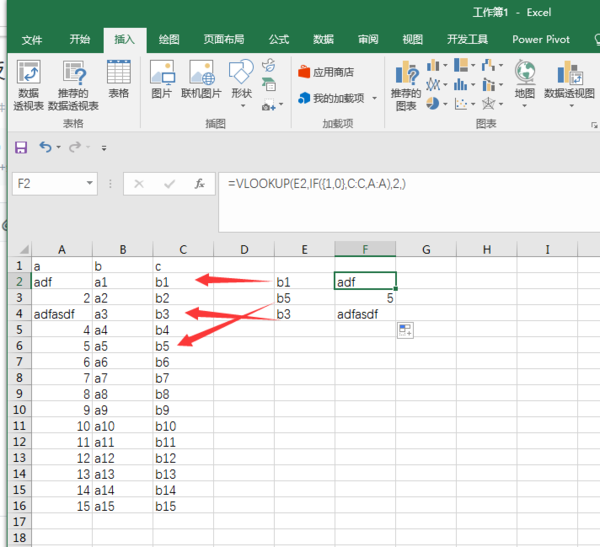Open the Charts group dialog launcher
The height and width of the screenshot is (547, 600).
click(594, 125)
